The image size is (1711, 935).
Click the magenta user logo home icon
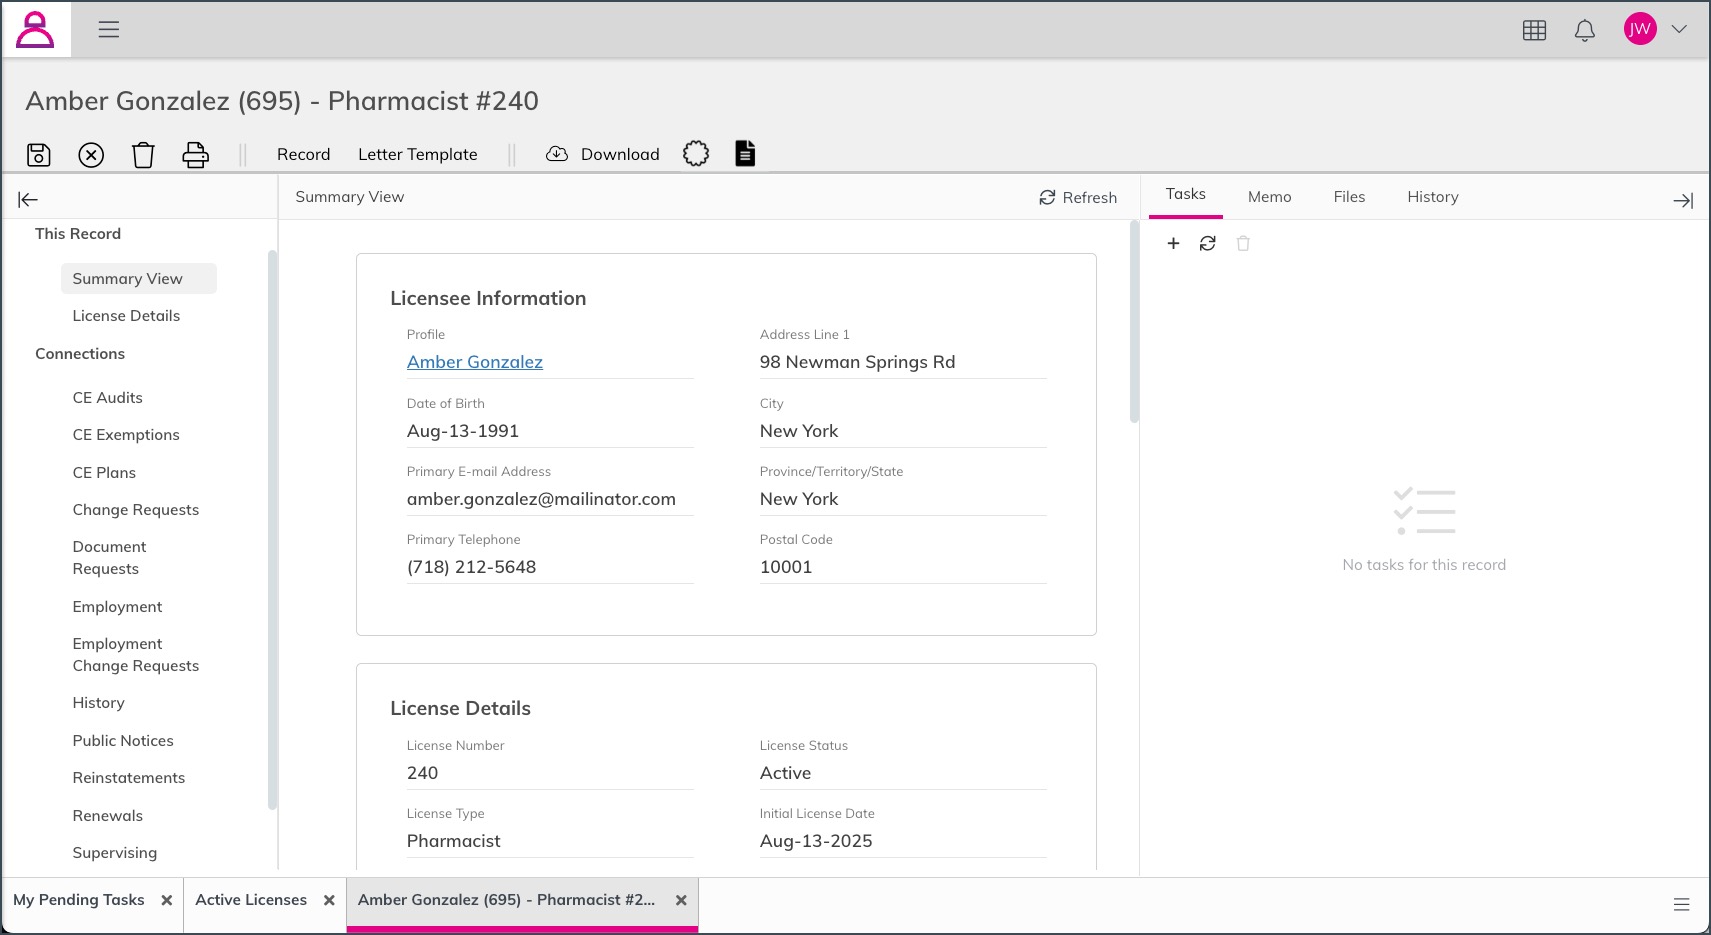click(36, 29)
